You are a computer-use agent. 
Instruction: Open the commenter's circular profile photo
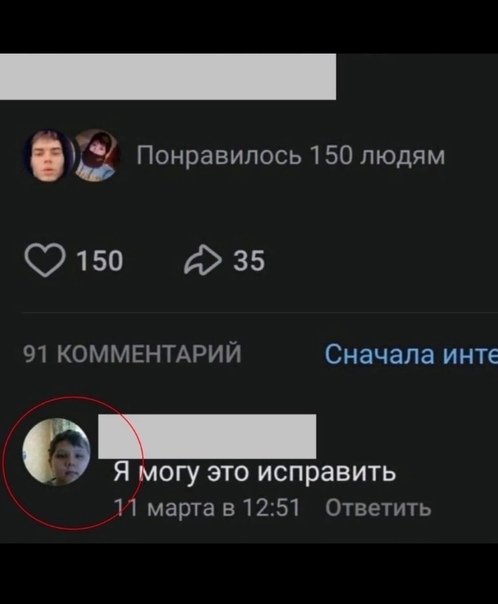56,451
